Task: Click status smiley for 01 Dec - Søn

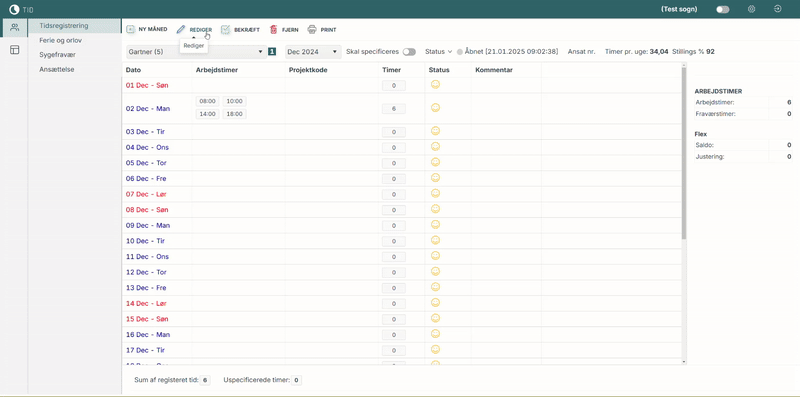Action: (x=435, y=85)
